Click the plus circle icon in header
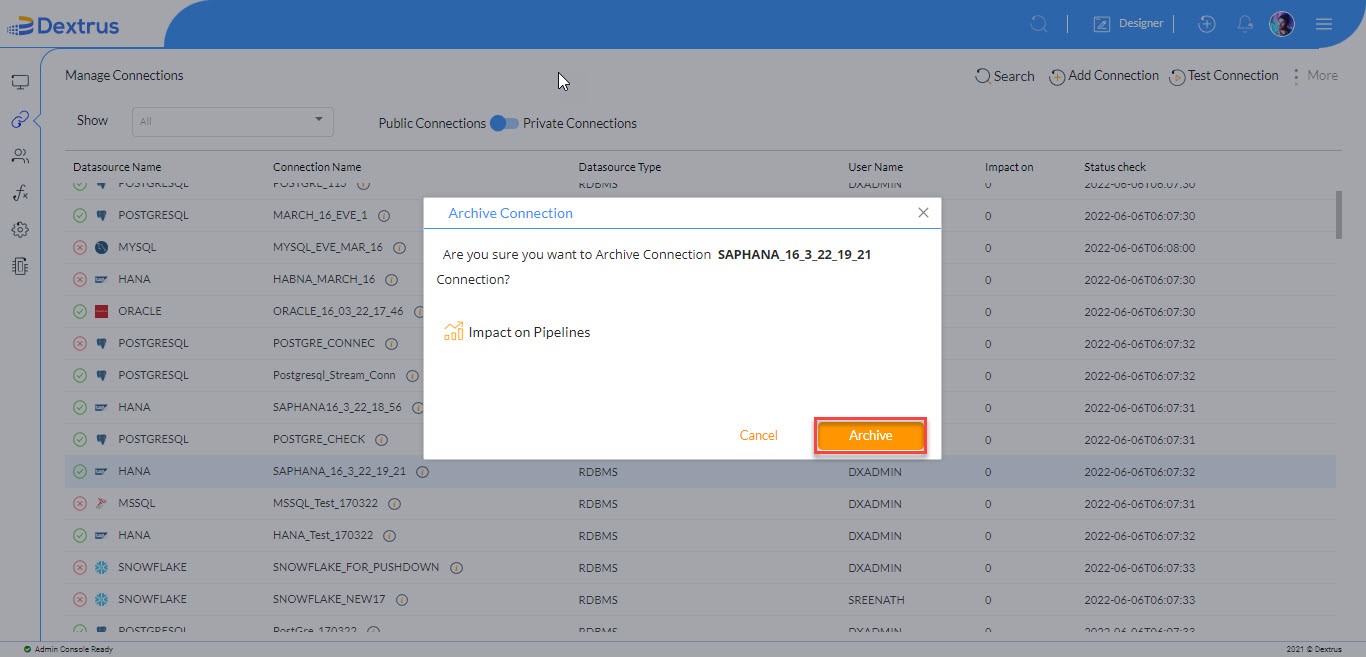This screenshot has width=1366, height=657. pos(1207,24)
